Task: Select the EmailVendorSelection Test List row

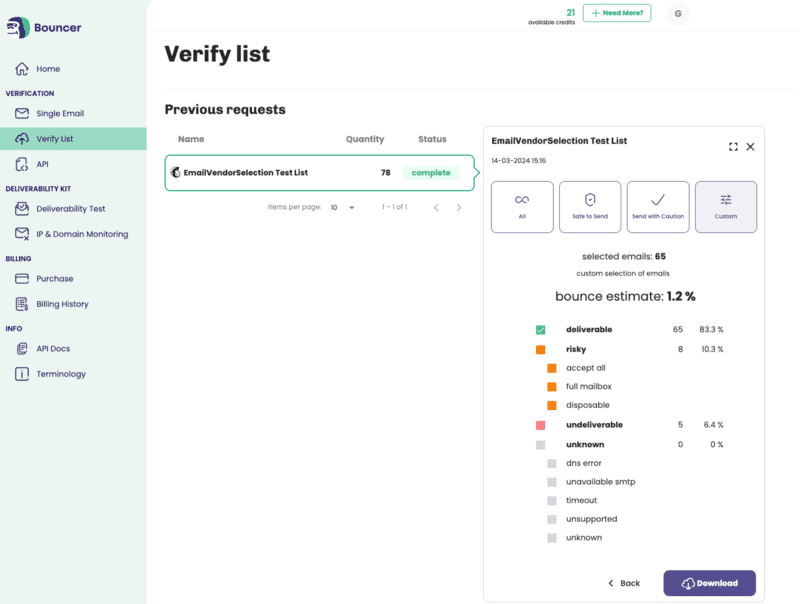Action: (x=319, y=173)
